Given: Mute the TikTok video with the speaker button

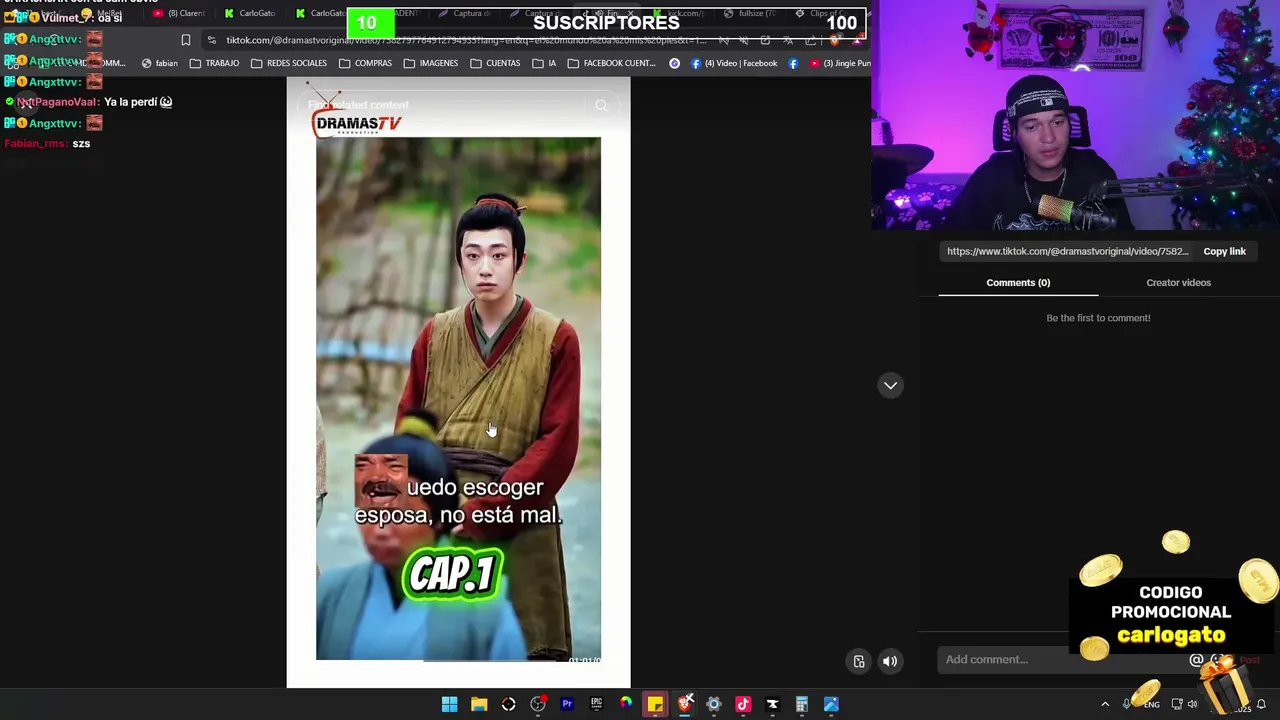Looking at the screenshot, I should 890,661.
